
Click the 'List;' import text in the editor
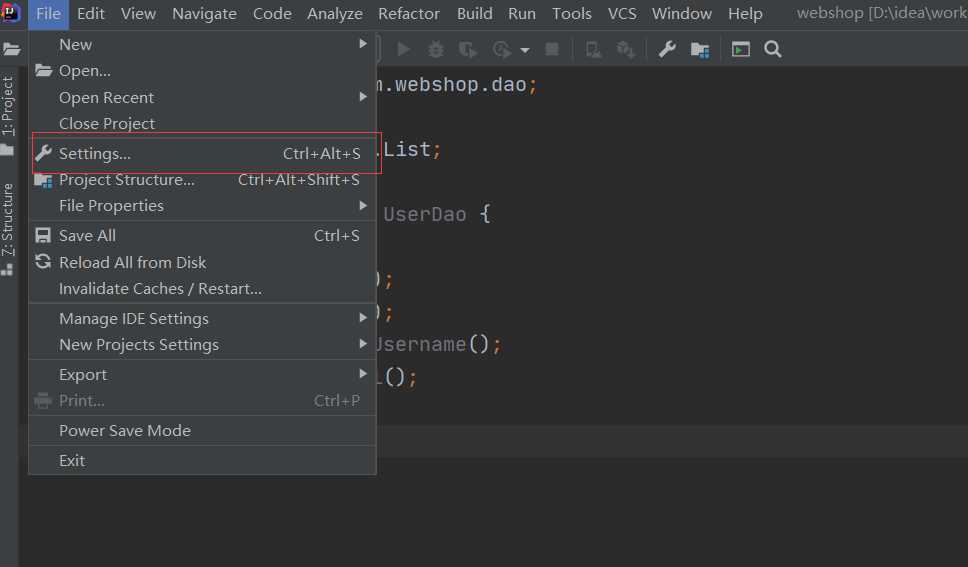coord(412,149)
